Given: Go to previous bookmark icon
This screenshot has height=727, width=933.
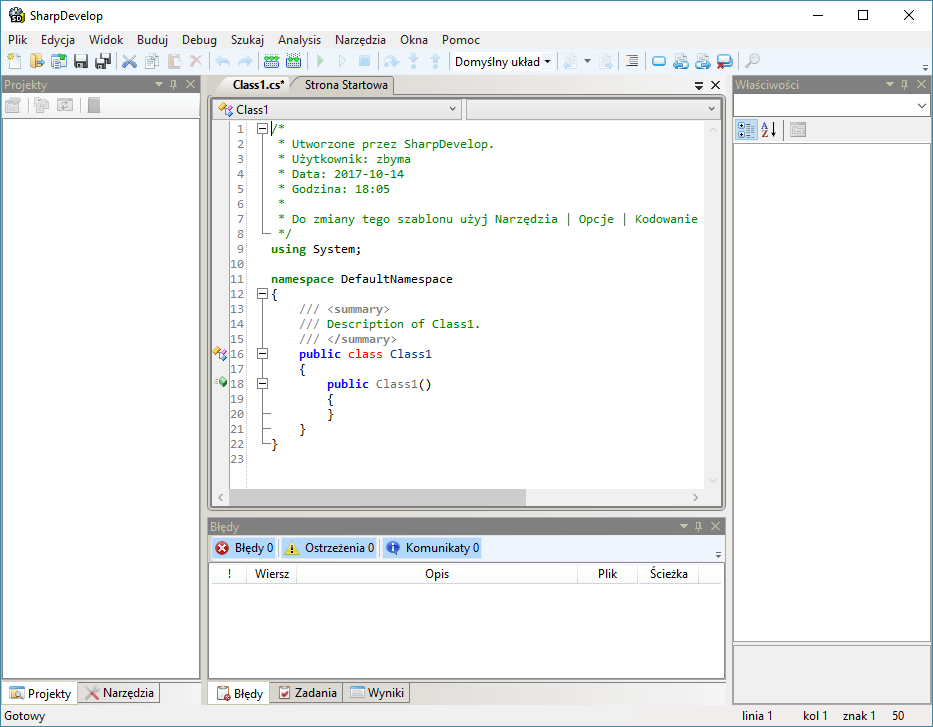Looking at the screenshot, I should pos(681,61).
